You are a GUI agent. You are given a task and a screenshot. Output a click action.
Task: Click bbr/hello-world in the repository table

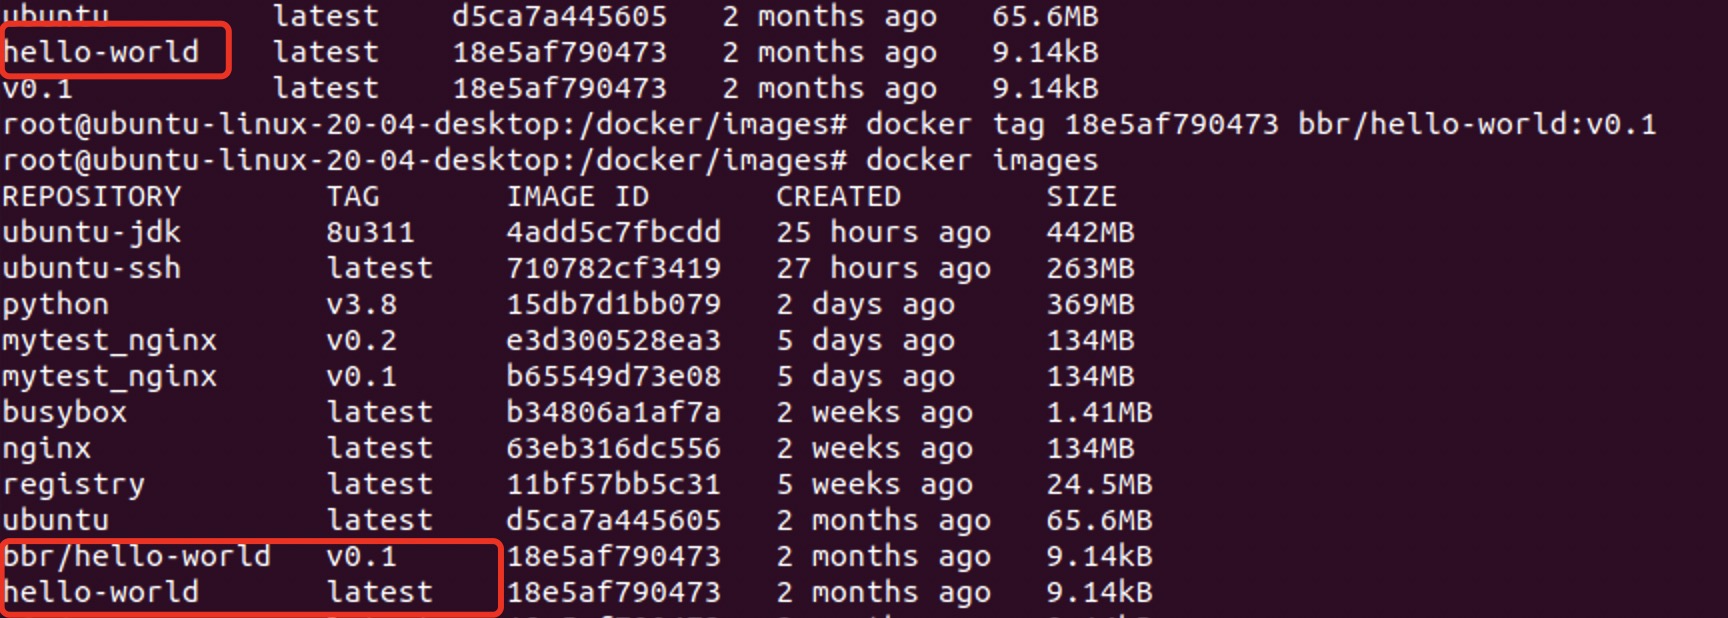tap(137, 557)
